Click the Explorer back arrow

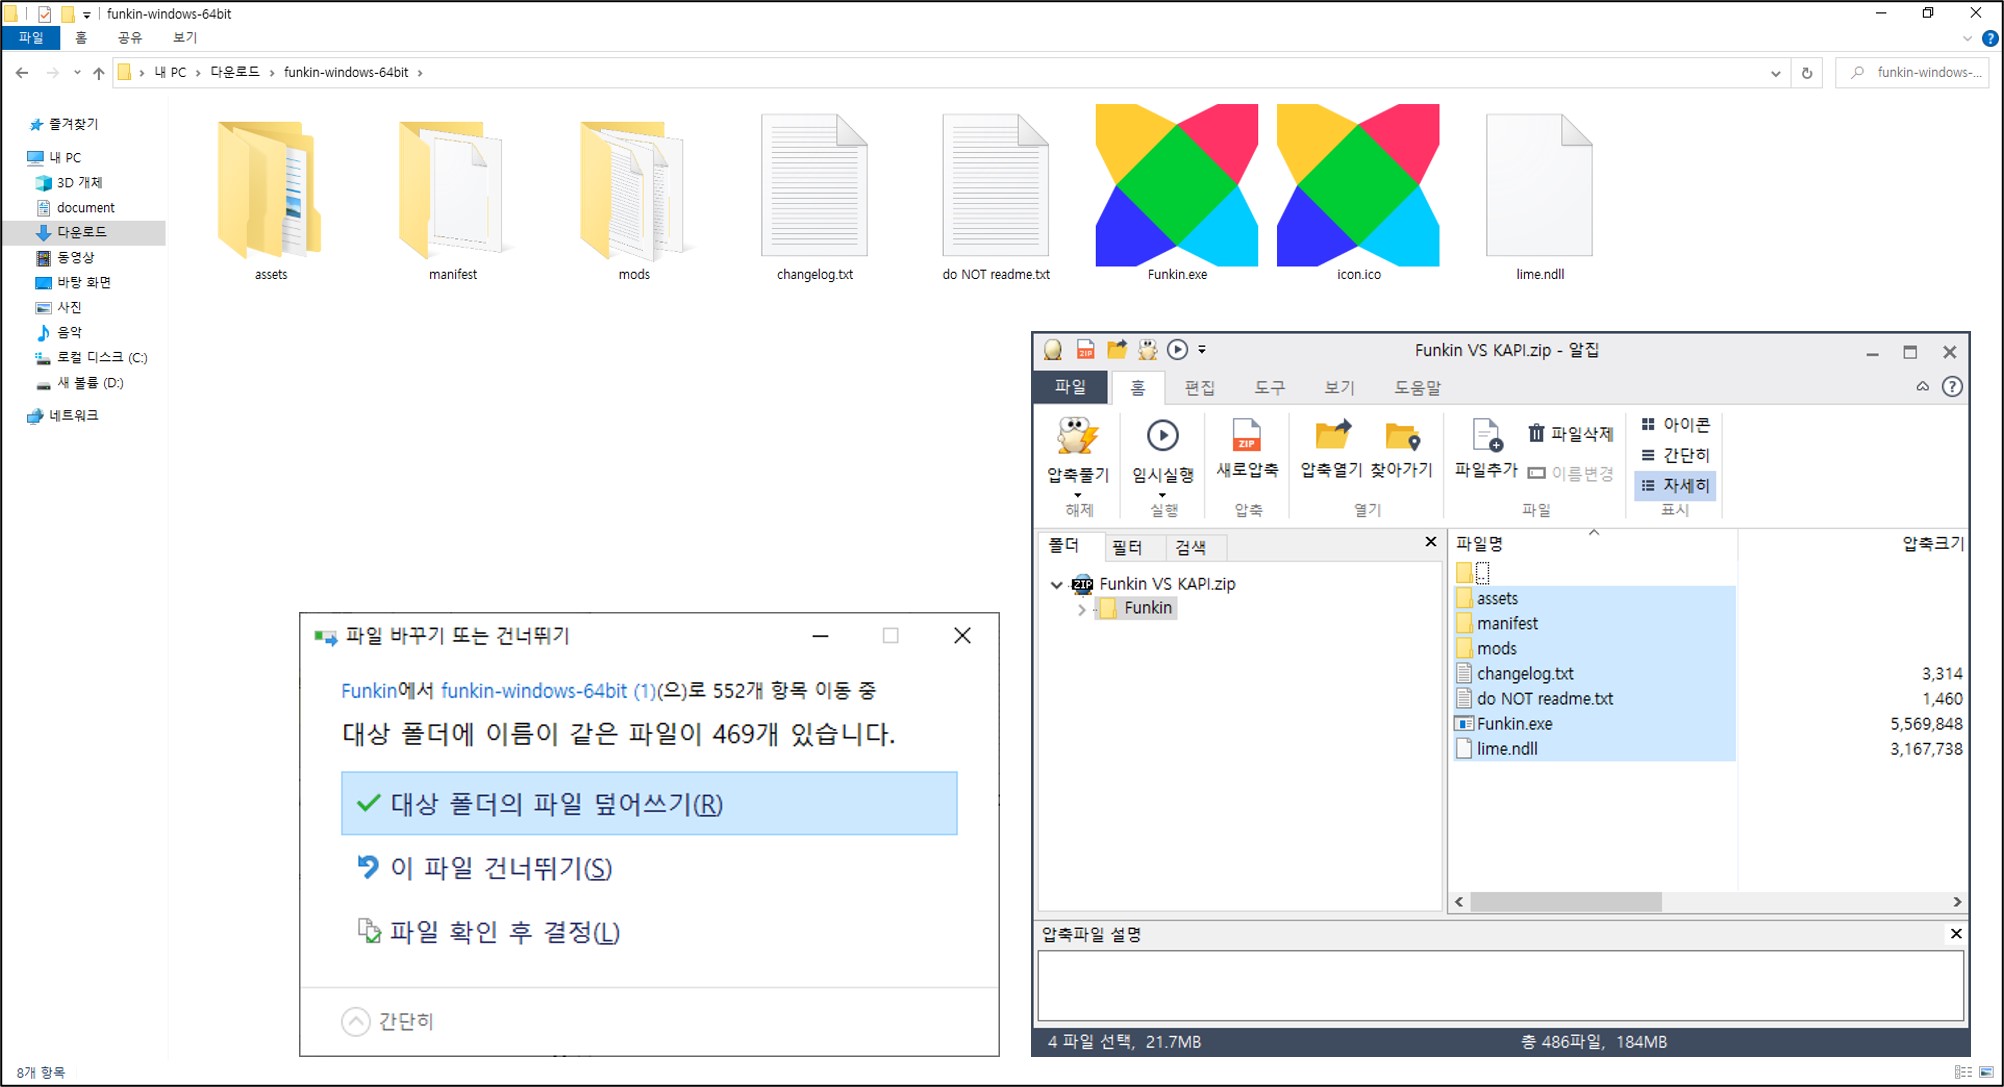(22, 73)
